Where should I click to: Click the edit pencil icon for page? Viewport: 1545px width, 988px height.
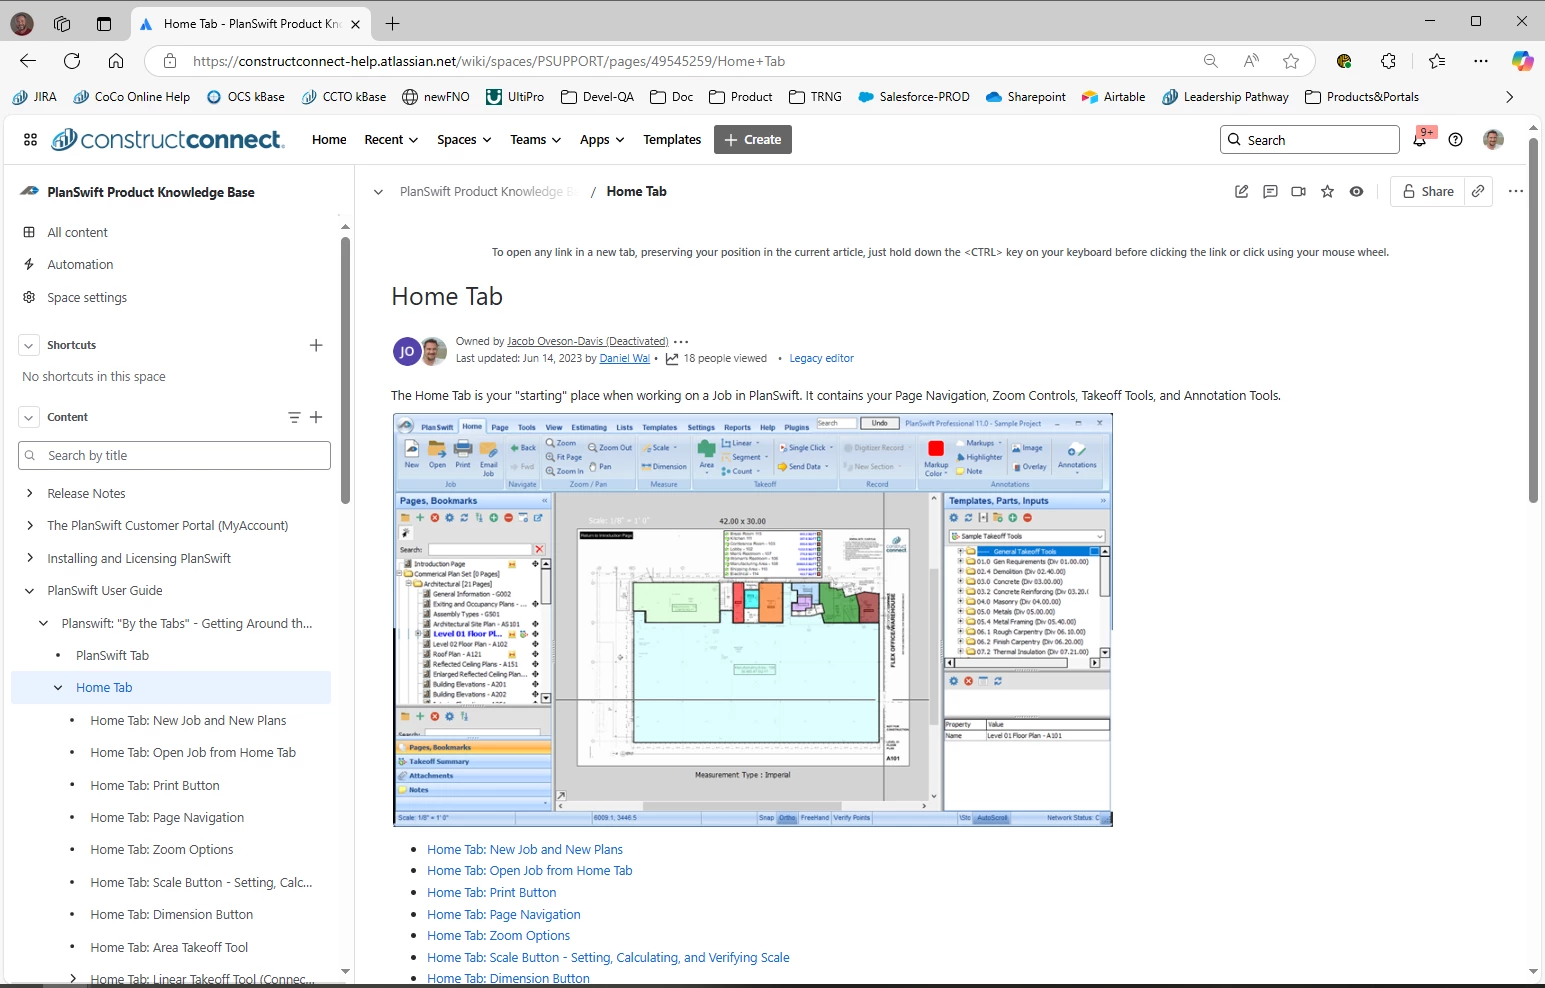pos(1241,191)
